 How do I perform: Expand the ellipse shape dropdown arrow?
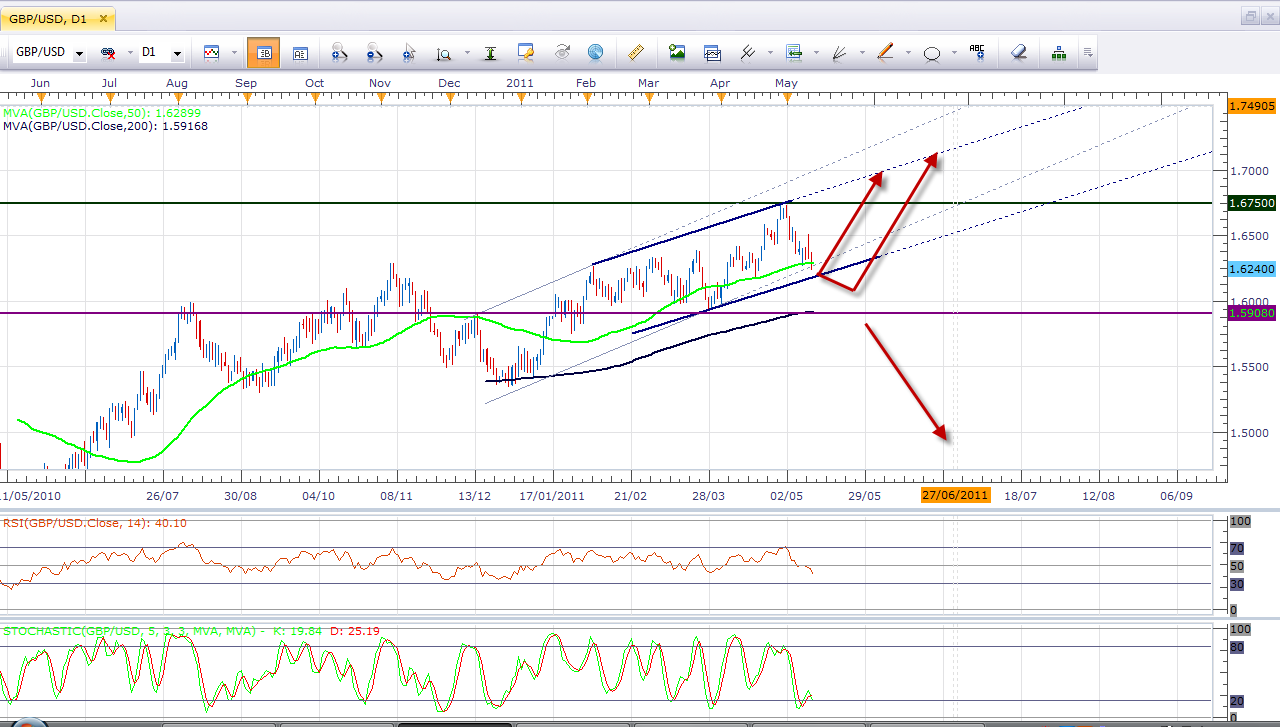[x=954, y=53]
